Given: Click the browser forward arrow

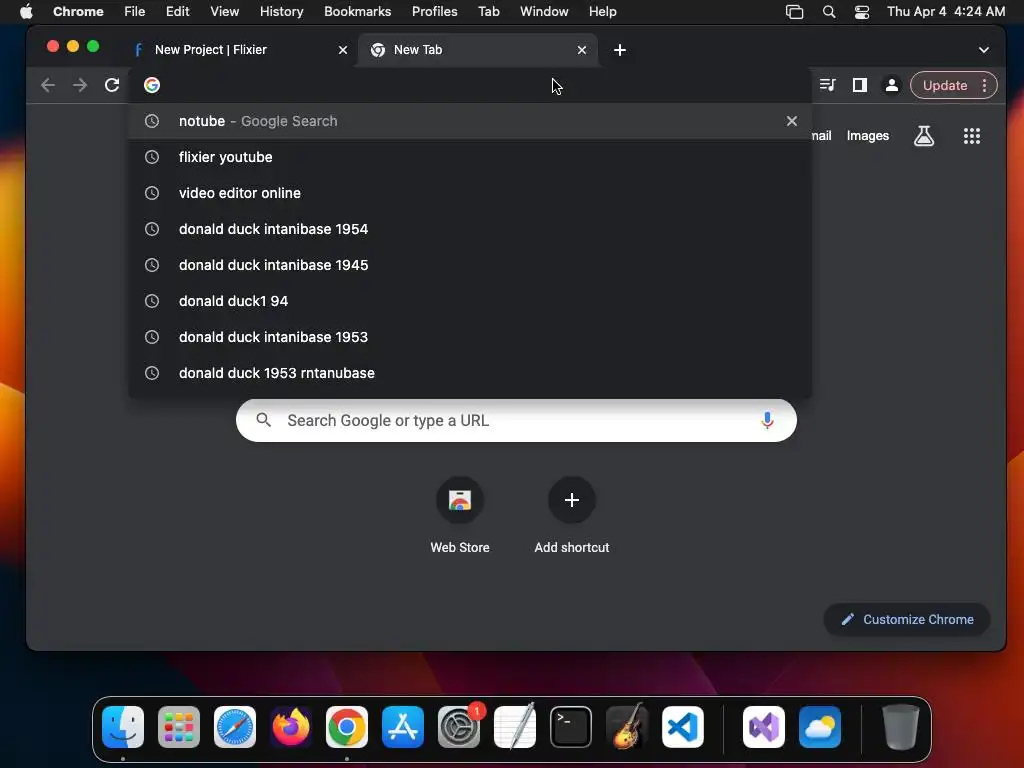Looking at the screenshot, I should [x=80, y=86].
